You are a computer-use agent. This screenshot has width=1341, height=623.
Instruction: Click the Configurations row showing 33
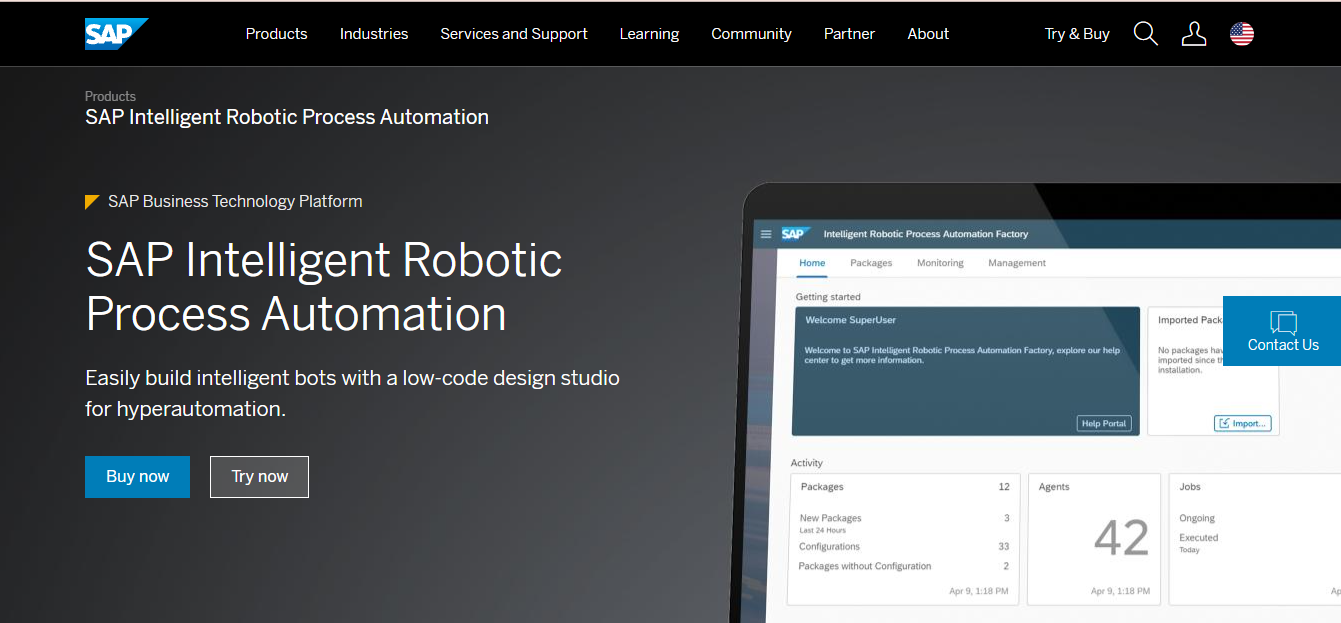[904, 547]
